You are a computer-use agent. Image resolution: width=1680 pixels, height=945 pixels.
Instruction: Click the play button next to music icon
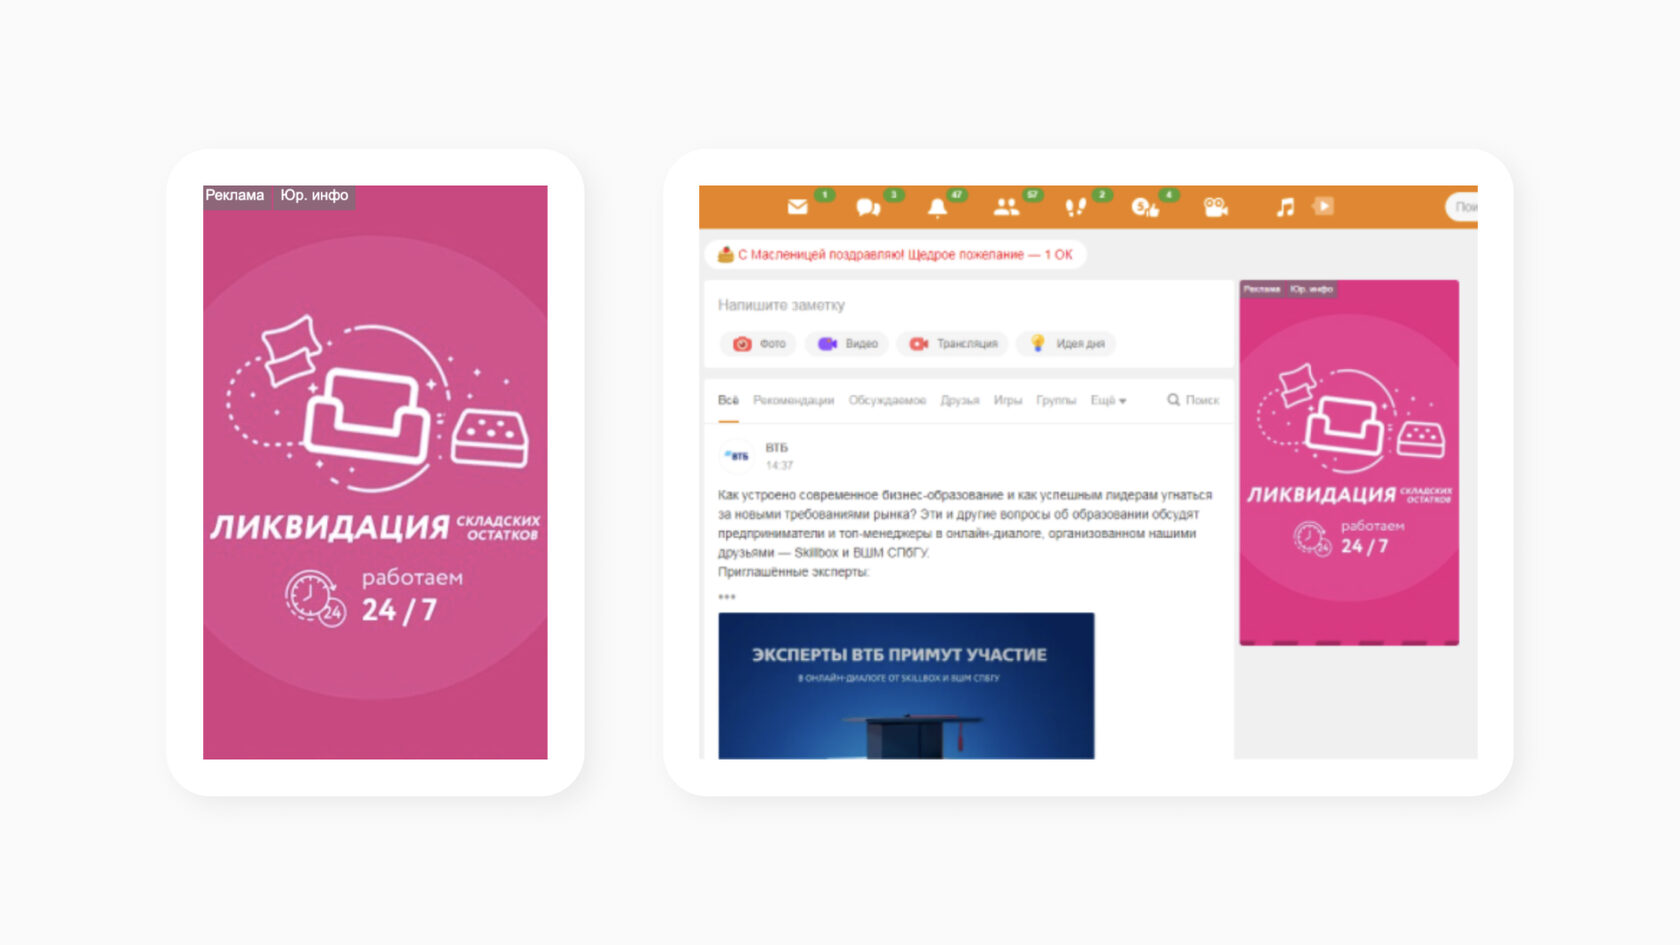[x=1323, y=206]
